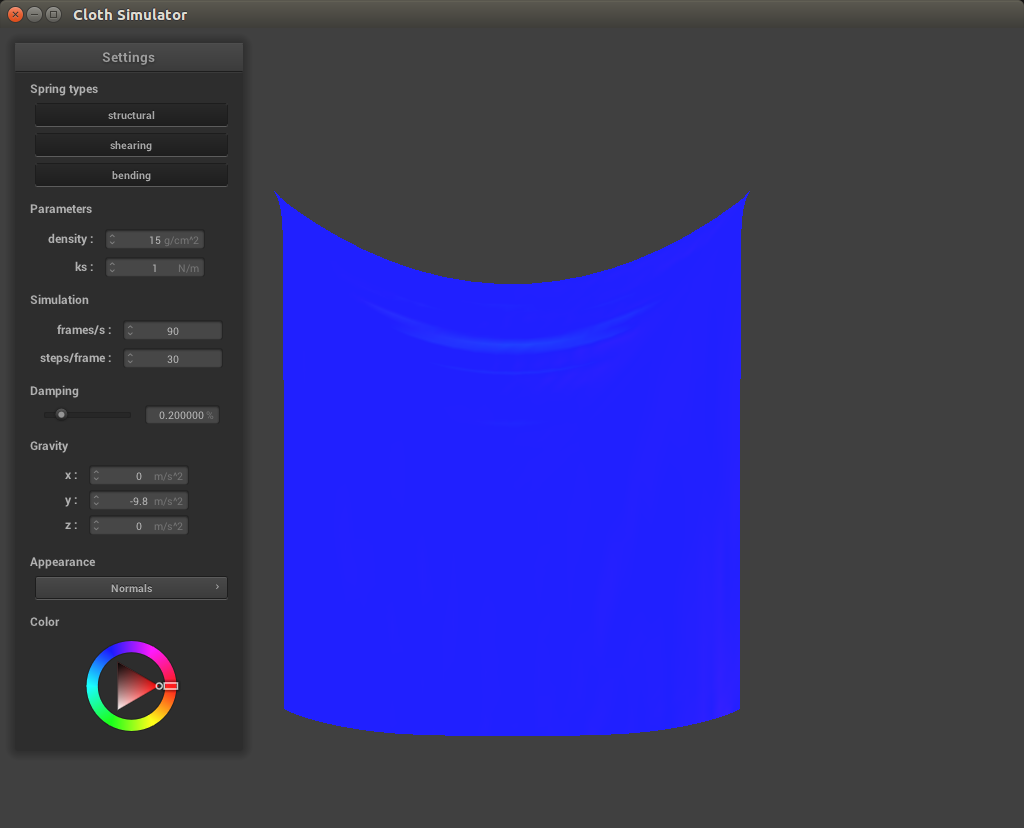Image resolution: width=1024 pixels, height=828 pixels.
Task: Click the gravity y spinner arrows
Action: [96, 501]
